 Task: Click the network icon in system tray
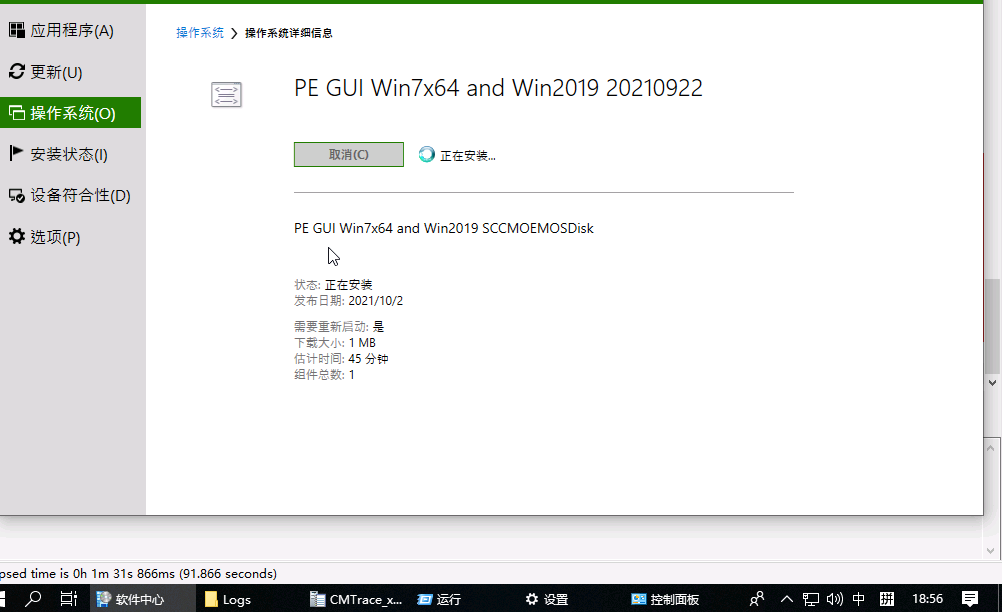click(x=810, y=599)
